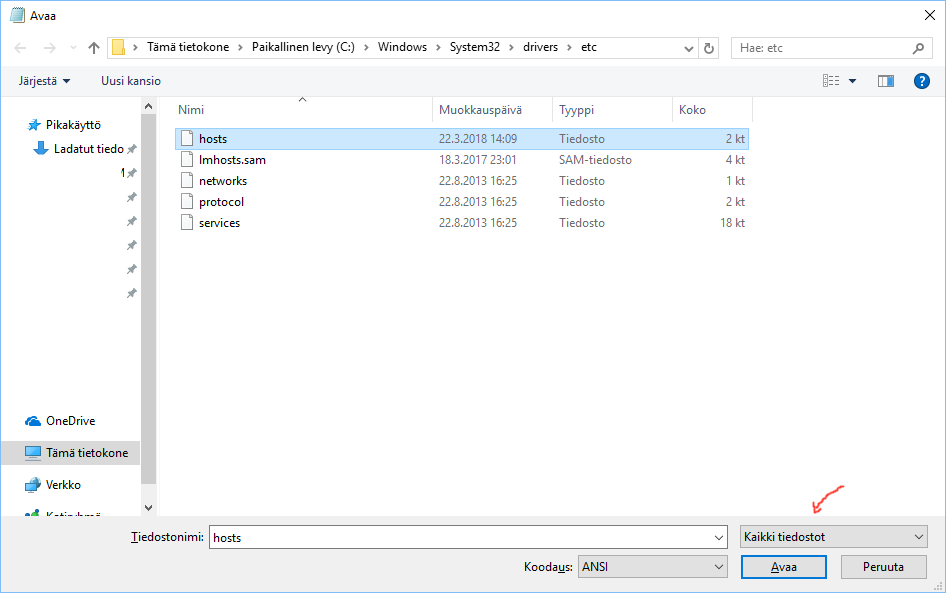
Task: Click the Avaa button
Action: click(x=783, y=567)
